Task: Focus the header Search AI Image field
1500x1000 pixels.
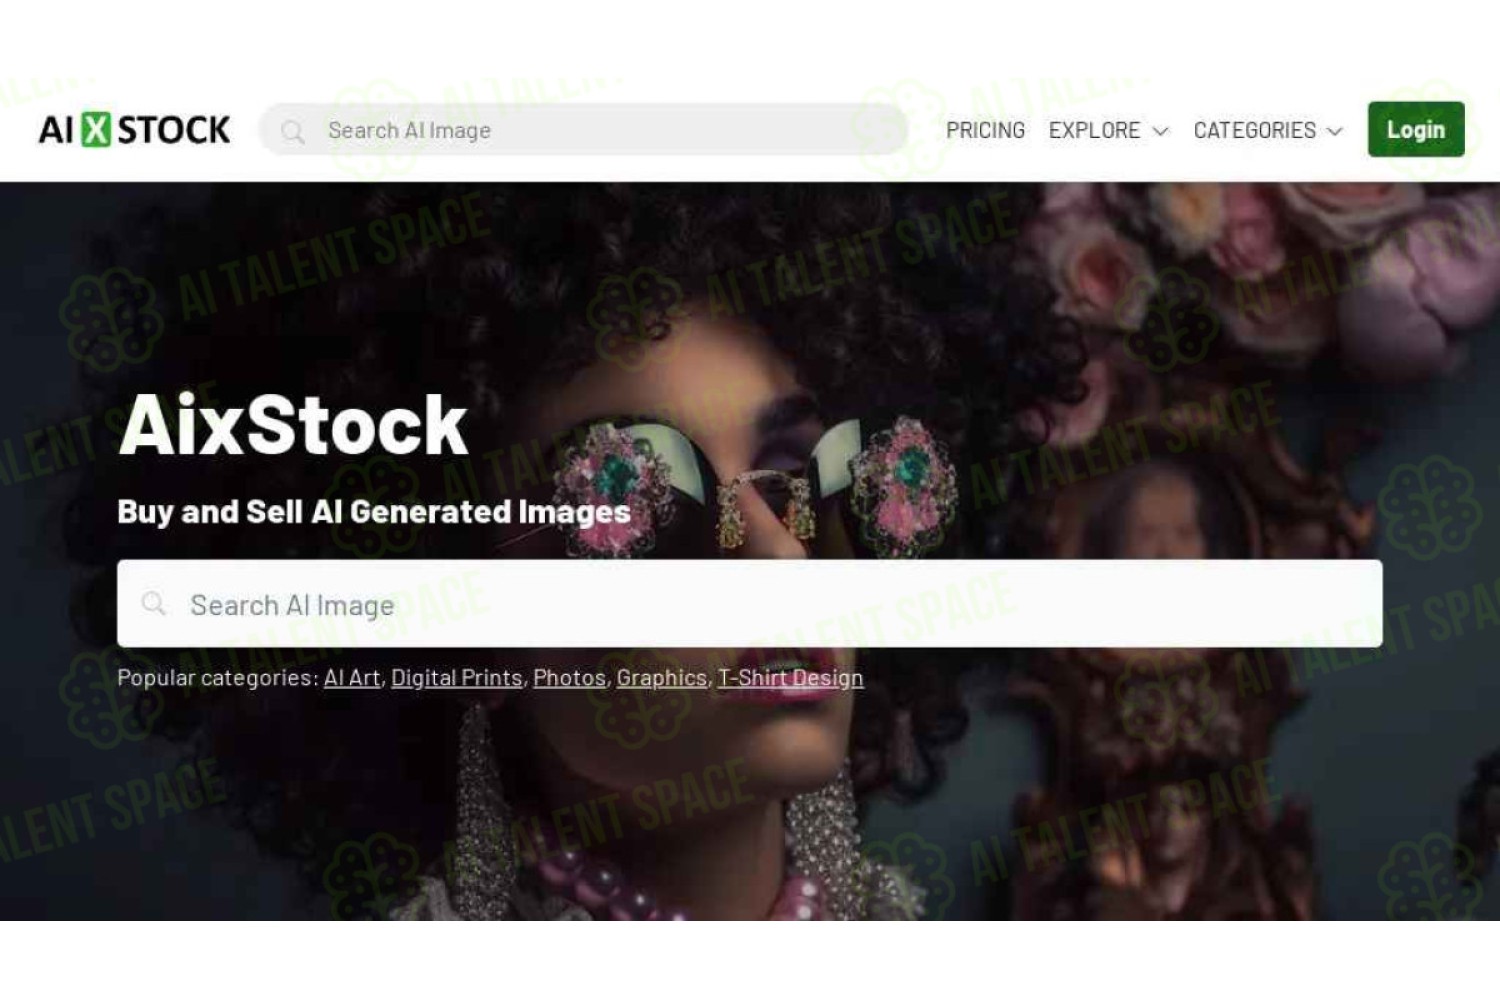Action: click(583, 130)
